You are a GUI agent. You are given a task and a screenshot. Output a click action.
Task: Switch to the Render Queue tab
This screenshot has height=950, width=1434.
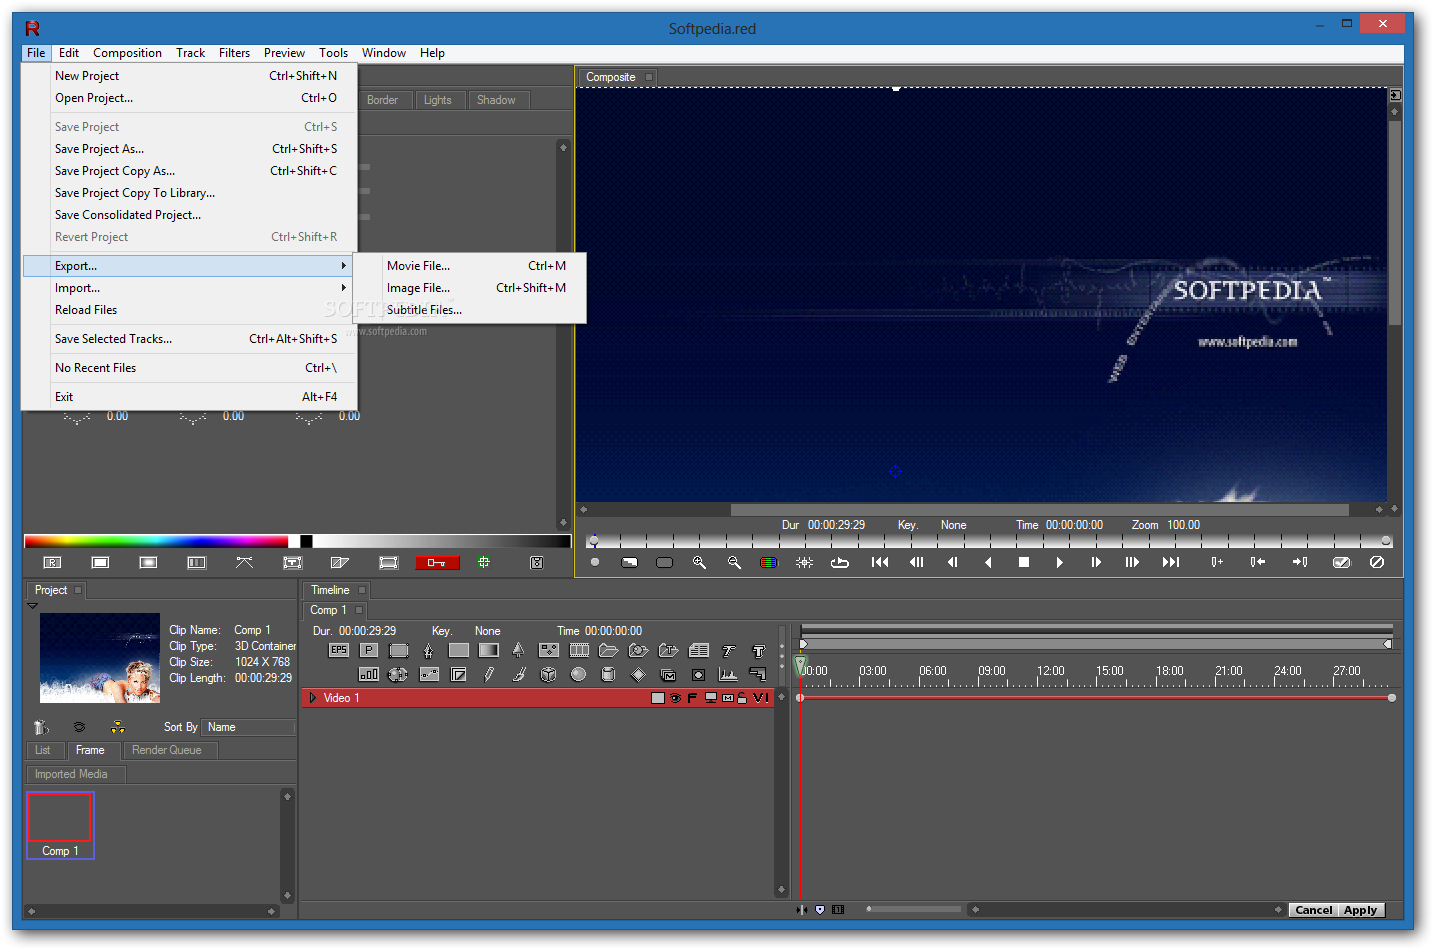click(167, 750)
